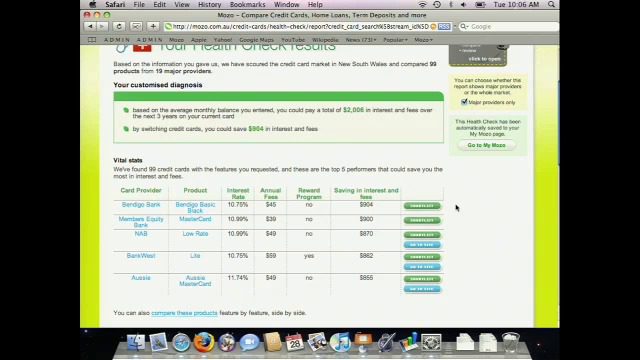Click the Web Clip scissors toolbar icon
The width and height of the screenshot is (640, 360).
click(136, 27)
